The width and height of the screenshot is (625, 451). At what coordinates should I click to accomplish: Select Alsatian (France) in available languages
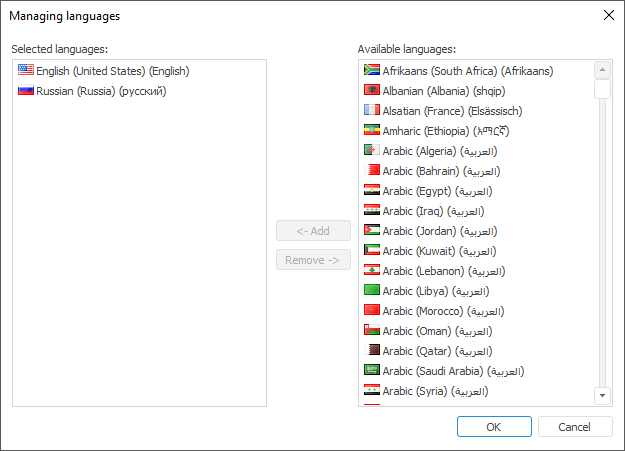coord(452,111)
